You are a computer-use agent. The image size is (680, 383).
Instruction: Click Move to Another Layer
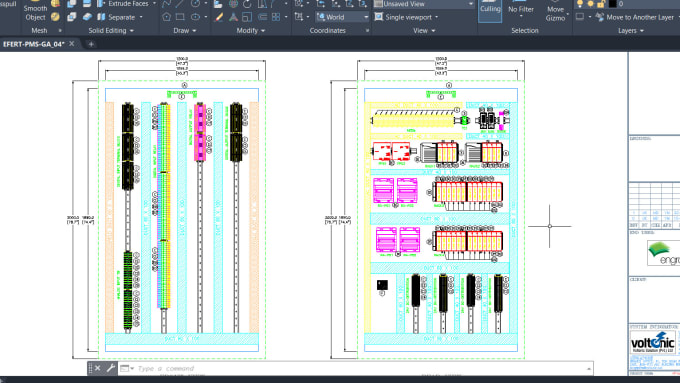[635, 17]
